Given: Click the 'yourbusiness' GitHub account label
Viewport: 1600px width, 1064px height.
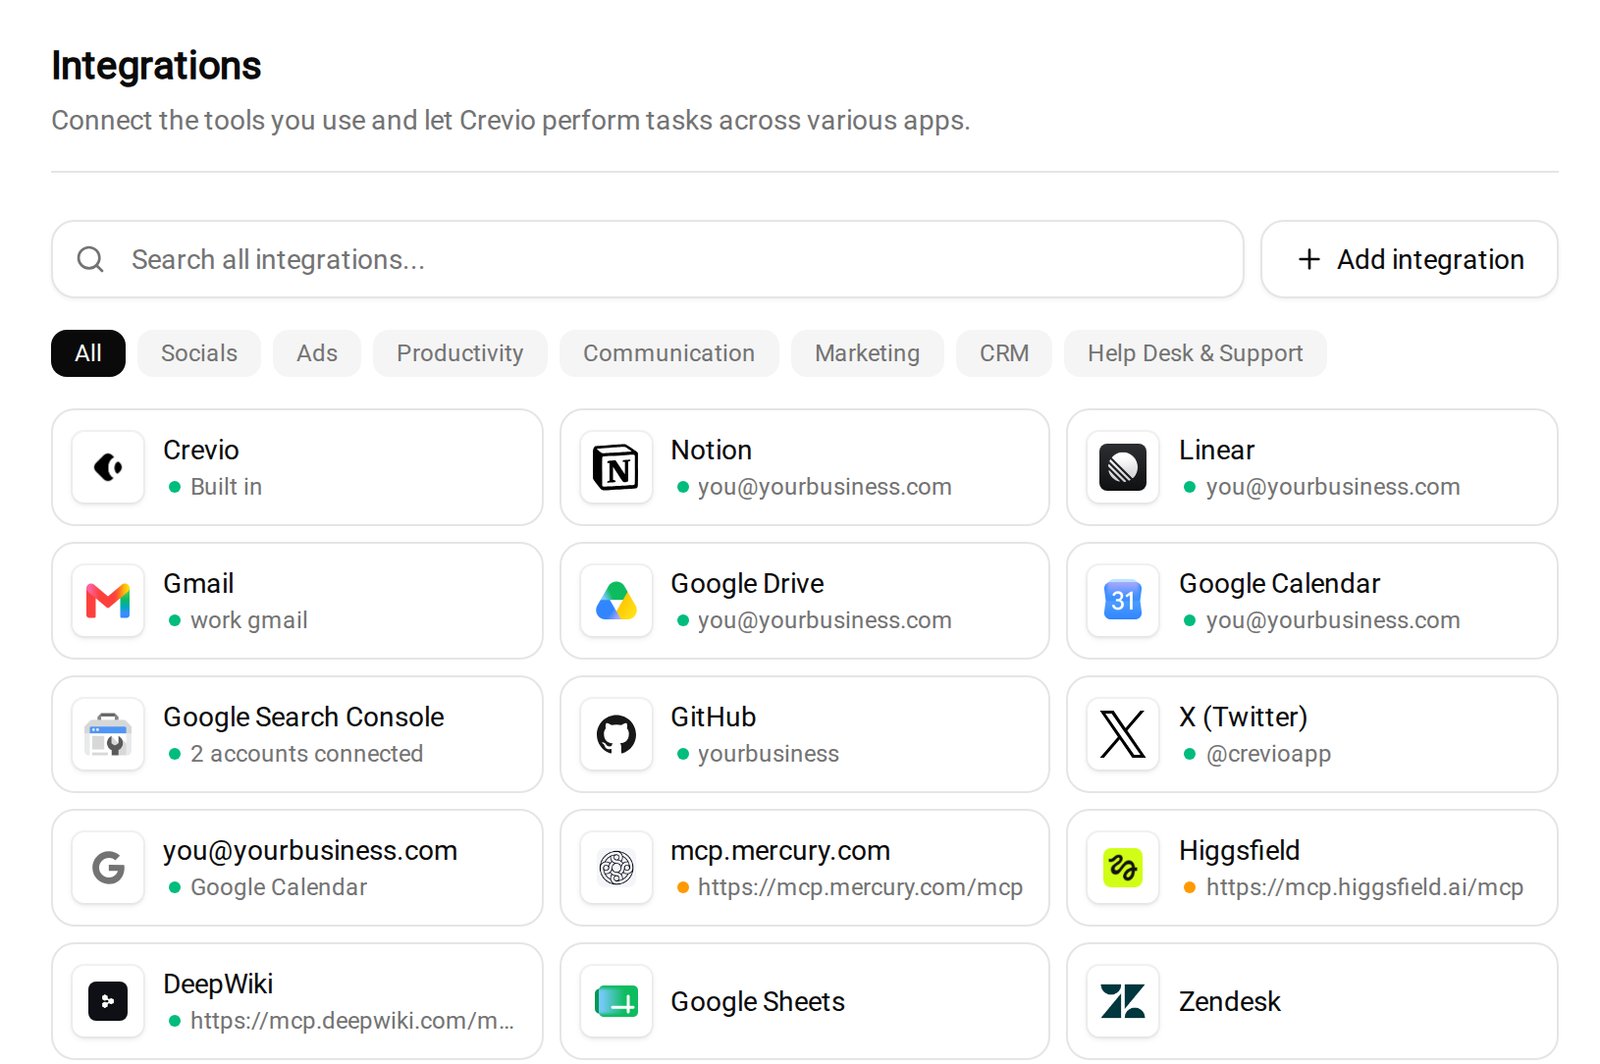Looking at the screenshot, I should click(768, 754).
